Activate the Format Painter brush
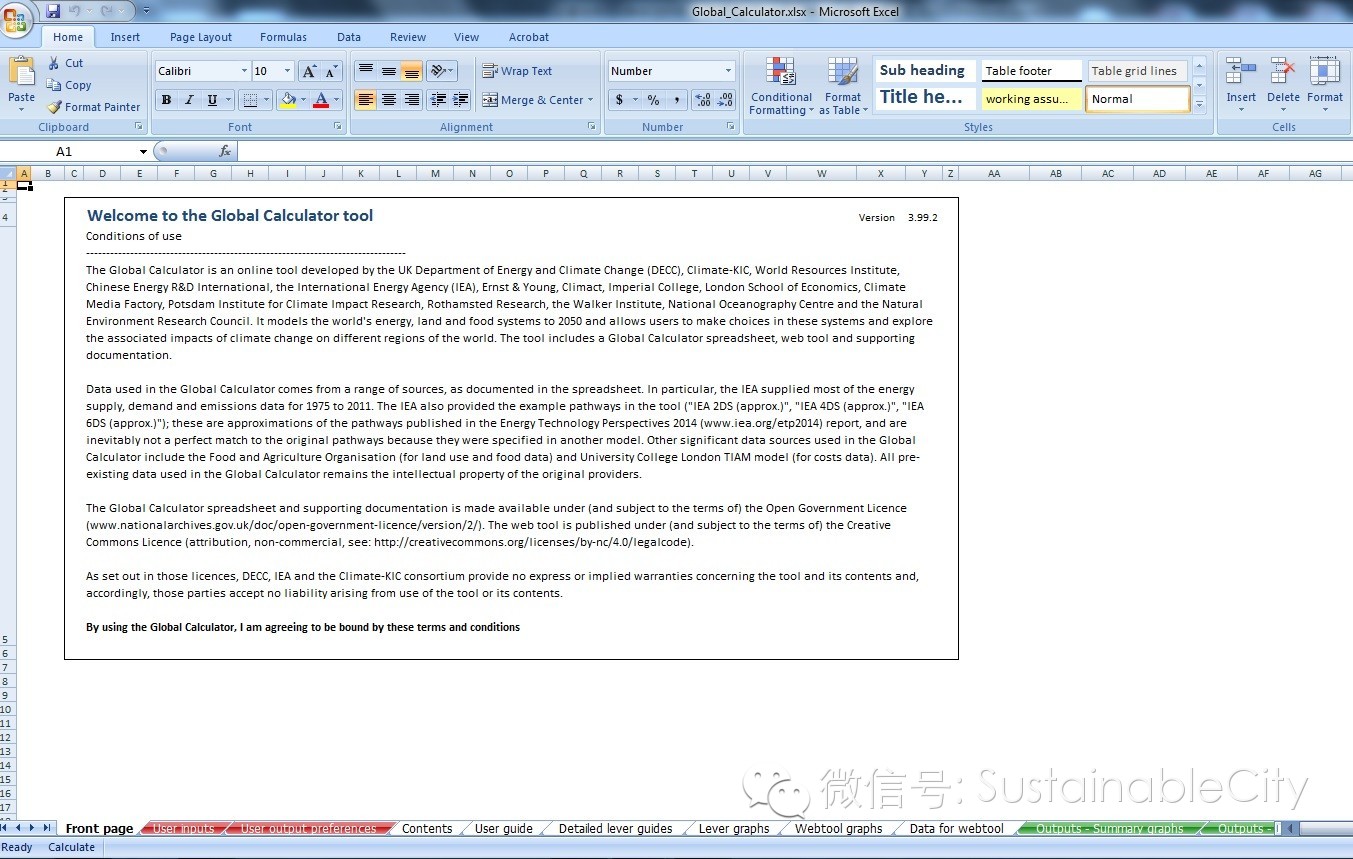Screen dimensions: 1353x859 click(54, 107)
